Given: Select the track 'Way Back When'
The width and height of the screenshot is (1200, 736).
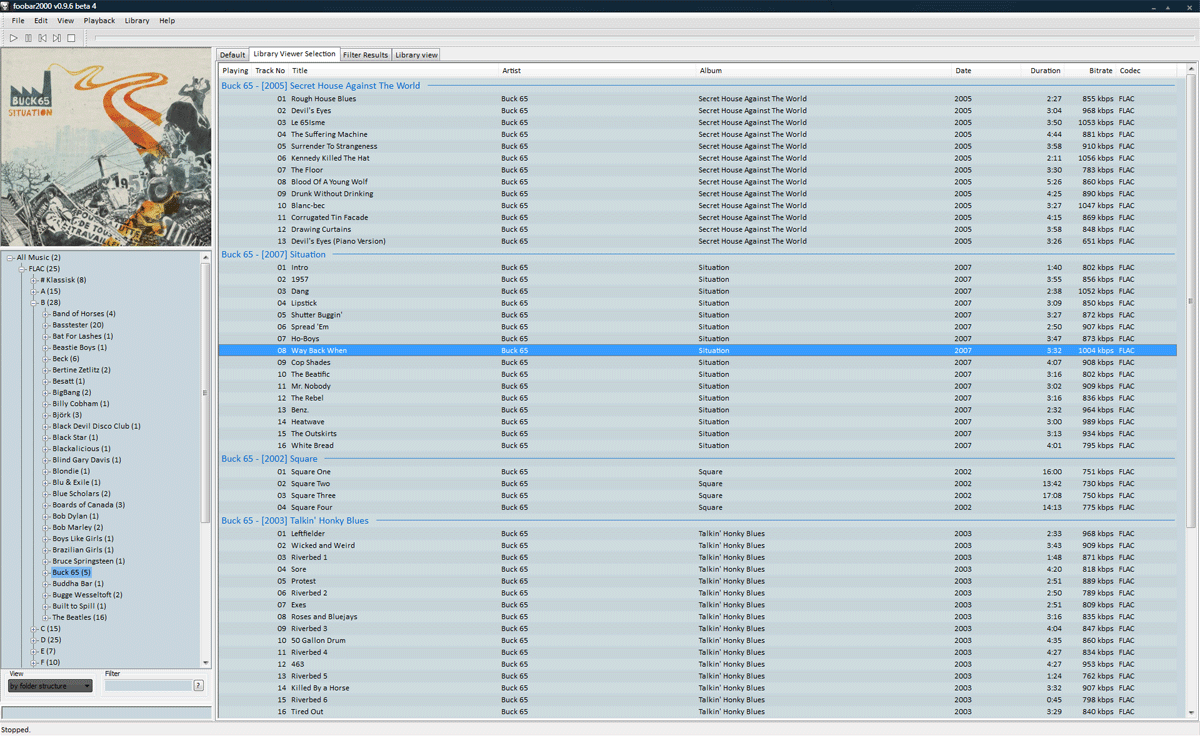Looking at the screenshot, I should click(698, 351).
